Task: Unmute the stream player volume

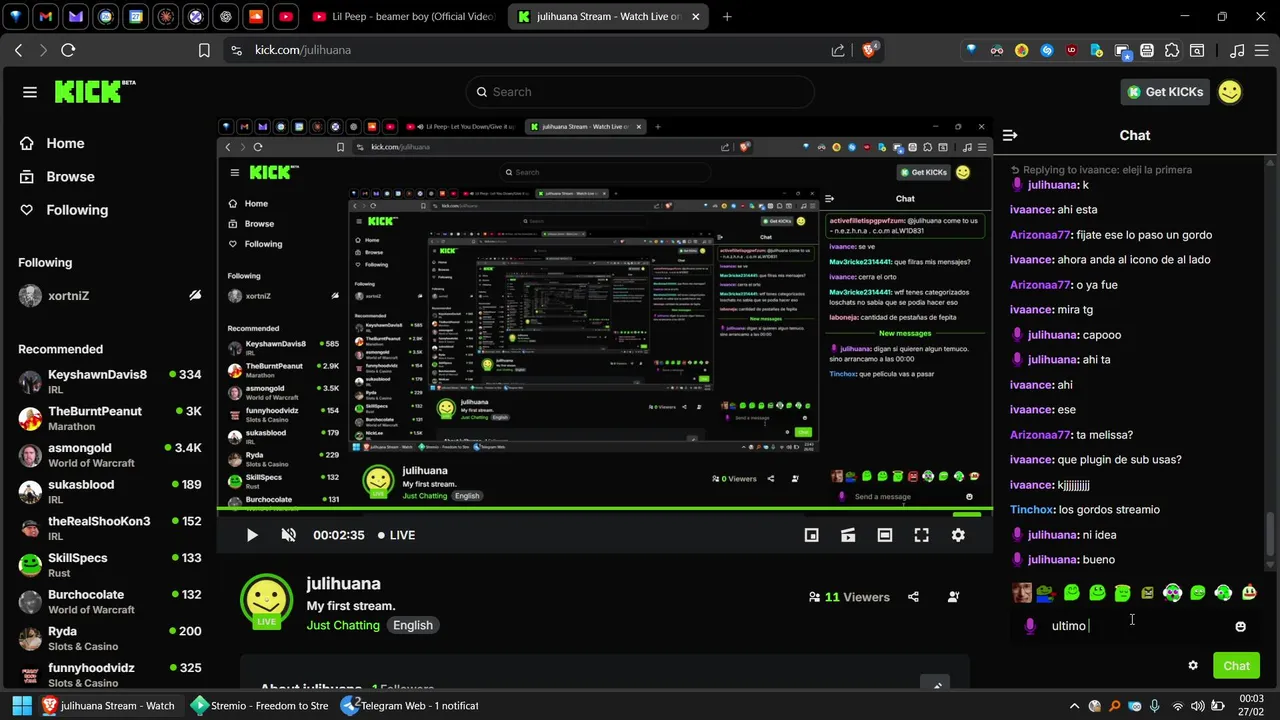Action: pyautogui.click(x=289, y=535)
